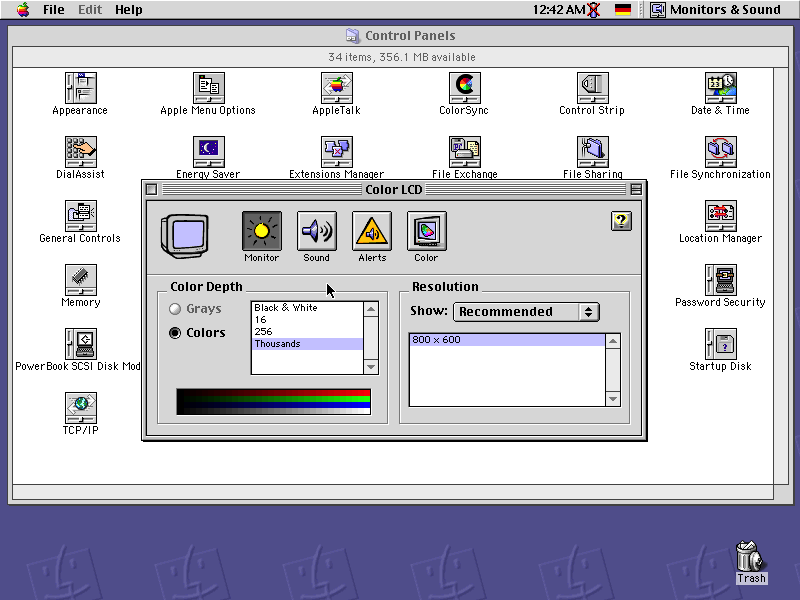Click the menu bar clock
The image size is (800, 600).
tap(559, 10)
